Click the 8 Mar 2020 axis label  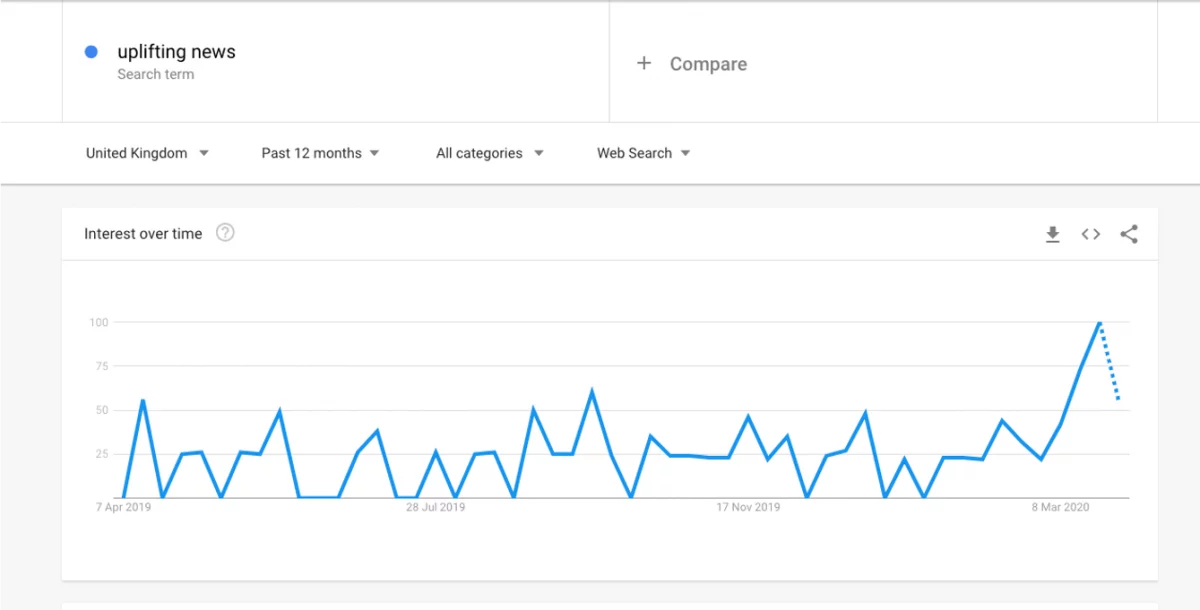pos(1060,507)
